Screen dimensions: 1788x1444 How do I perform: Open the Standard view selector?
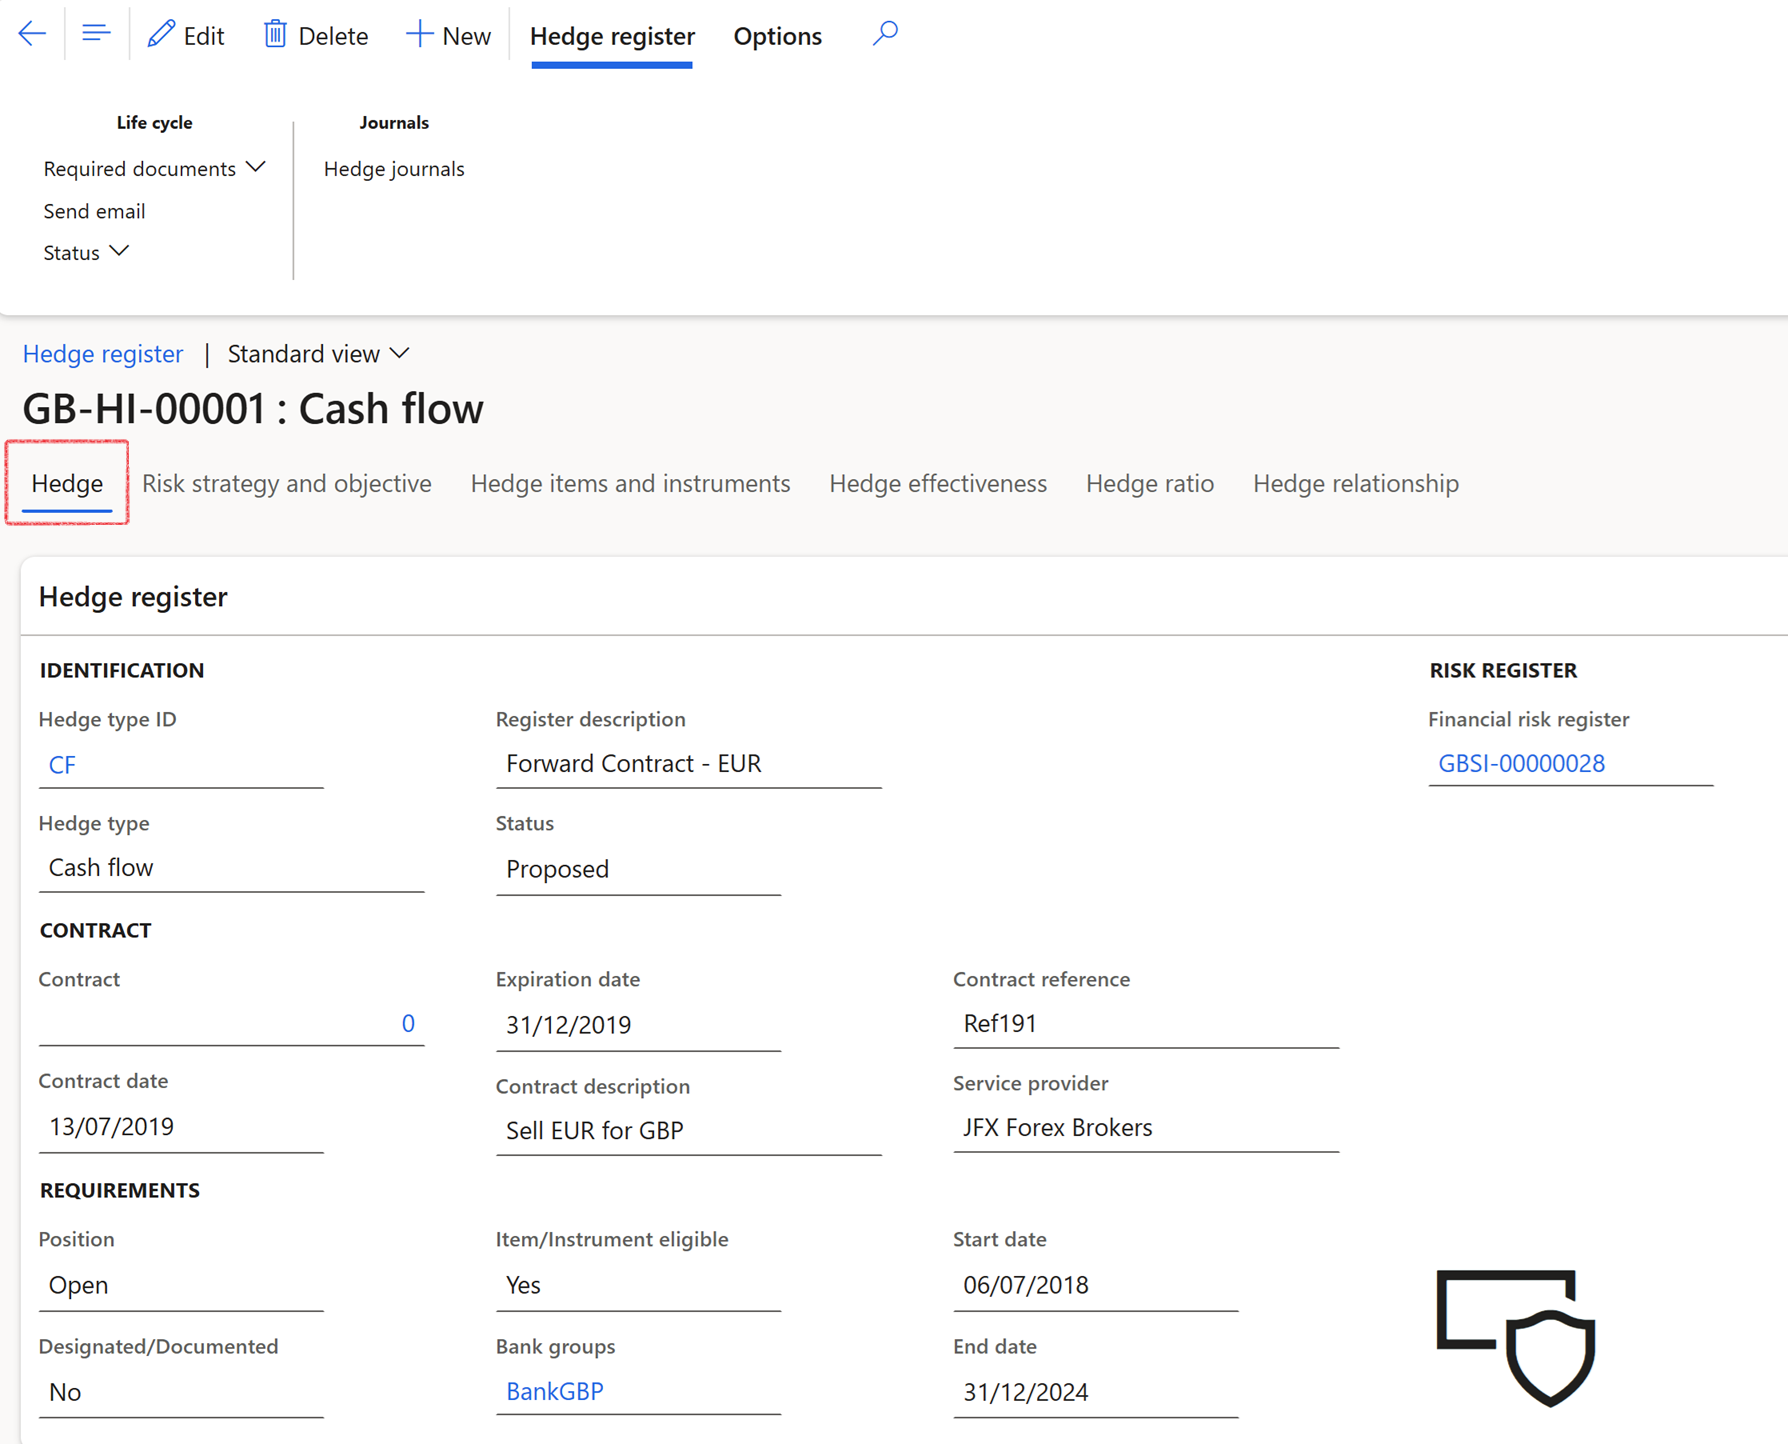(x=319, y=353)
